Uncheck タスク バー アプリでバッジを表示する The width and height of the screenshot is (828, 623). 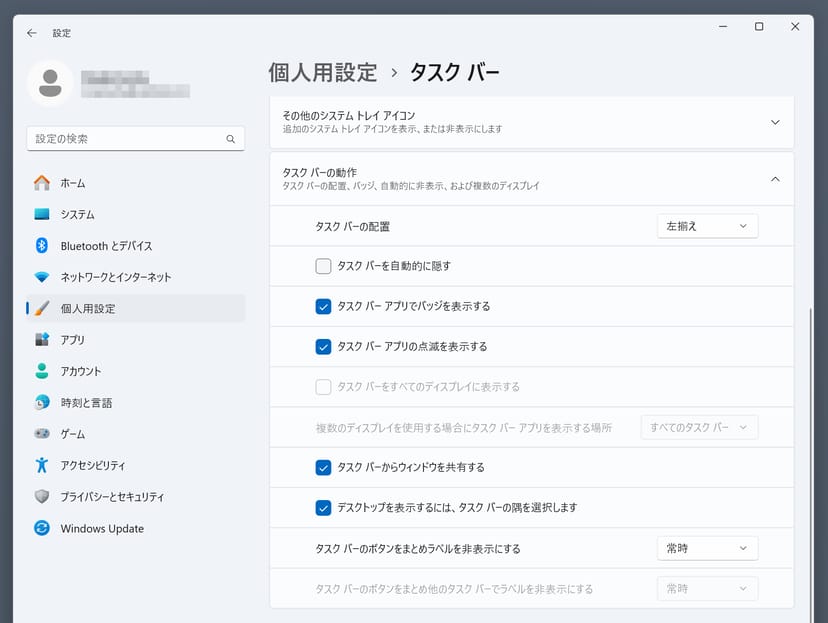tap(323, 306)
